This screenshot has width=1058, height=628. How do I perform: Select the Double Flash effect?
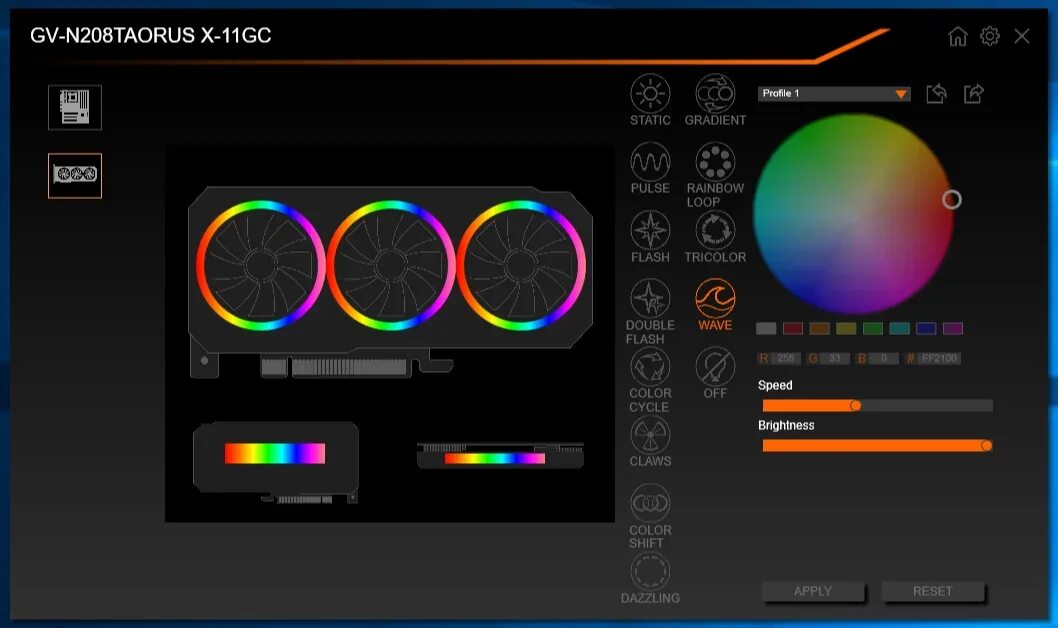coord(650,298)
